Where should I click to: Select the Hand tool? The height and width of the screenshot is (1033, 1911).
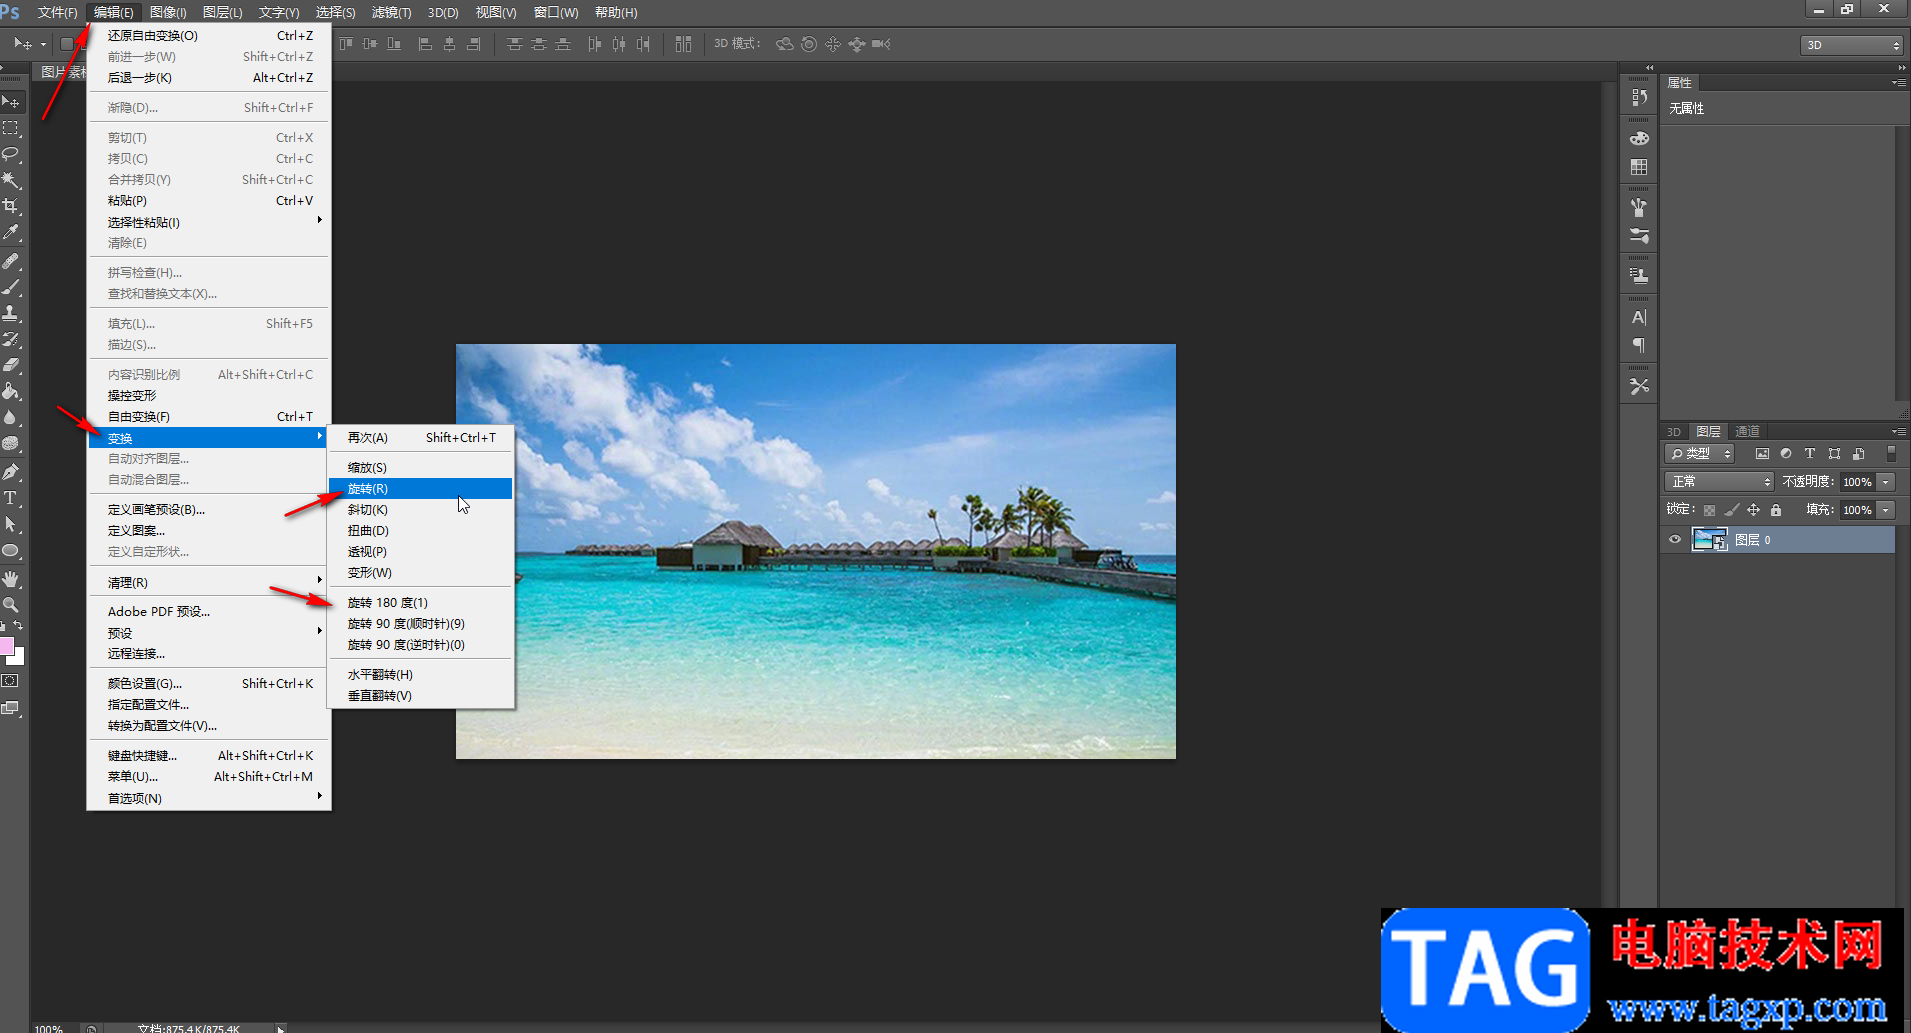pos(11,579)
